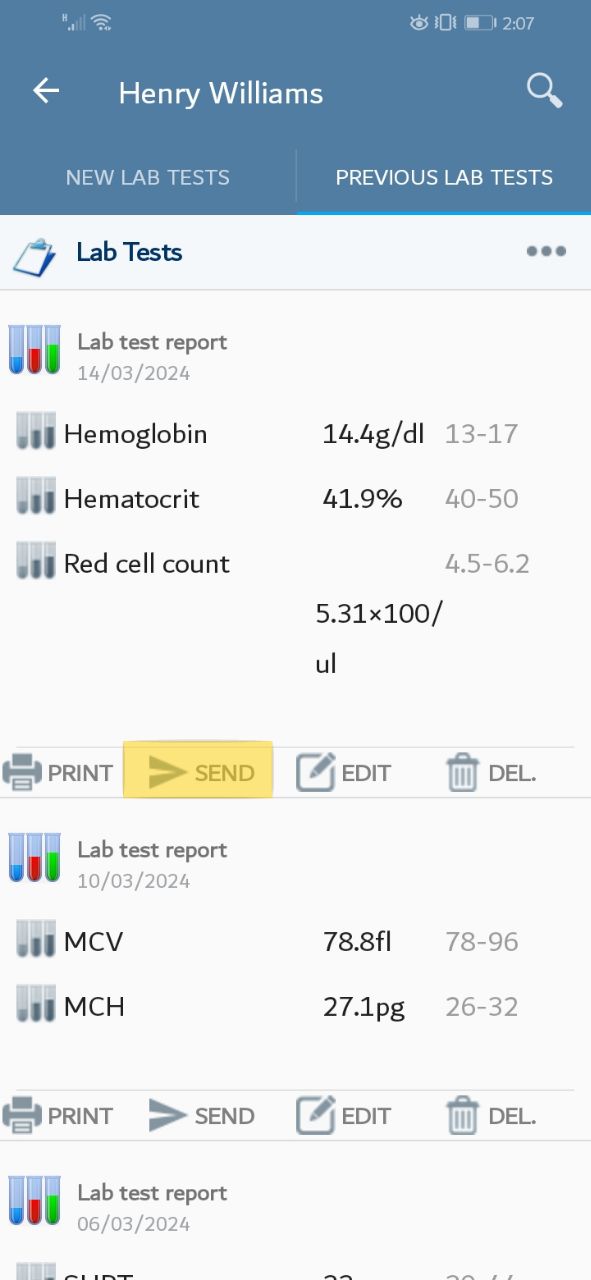The height and width of the screenshot is (1280, 591).
Task: Click the Lab Tests clipboard icon
Action: pyautogui.click(x=32, y=256)
